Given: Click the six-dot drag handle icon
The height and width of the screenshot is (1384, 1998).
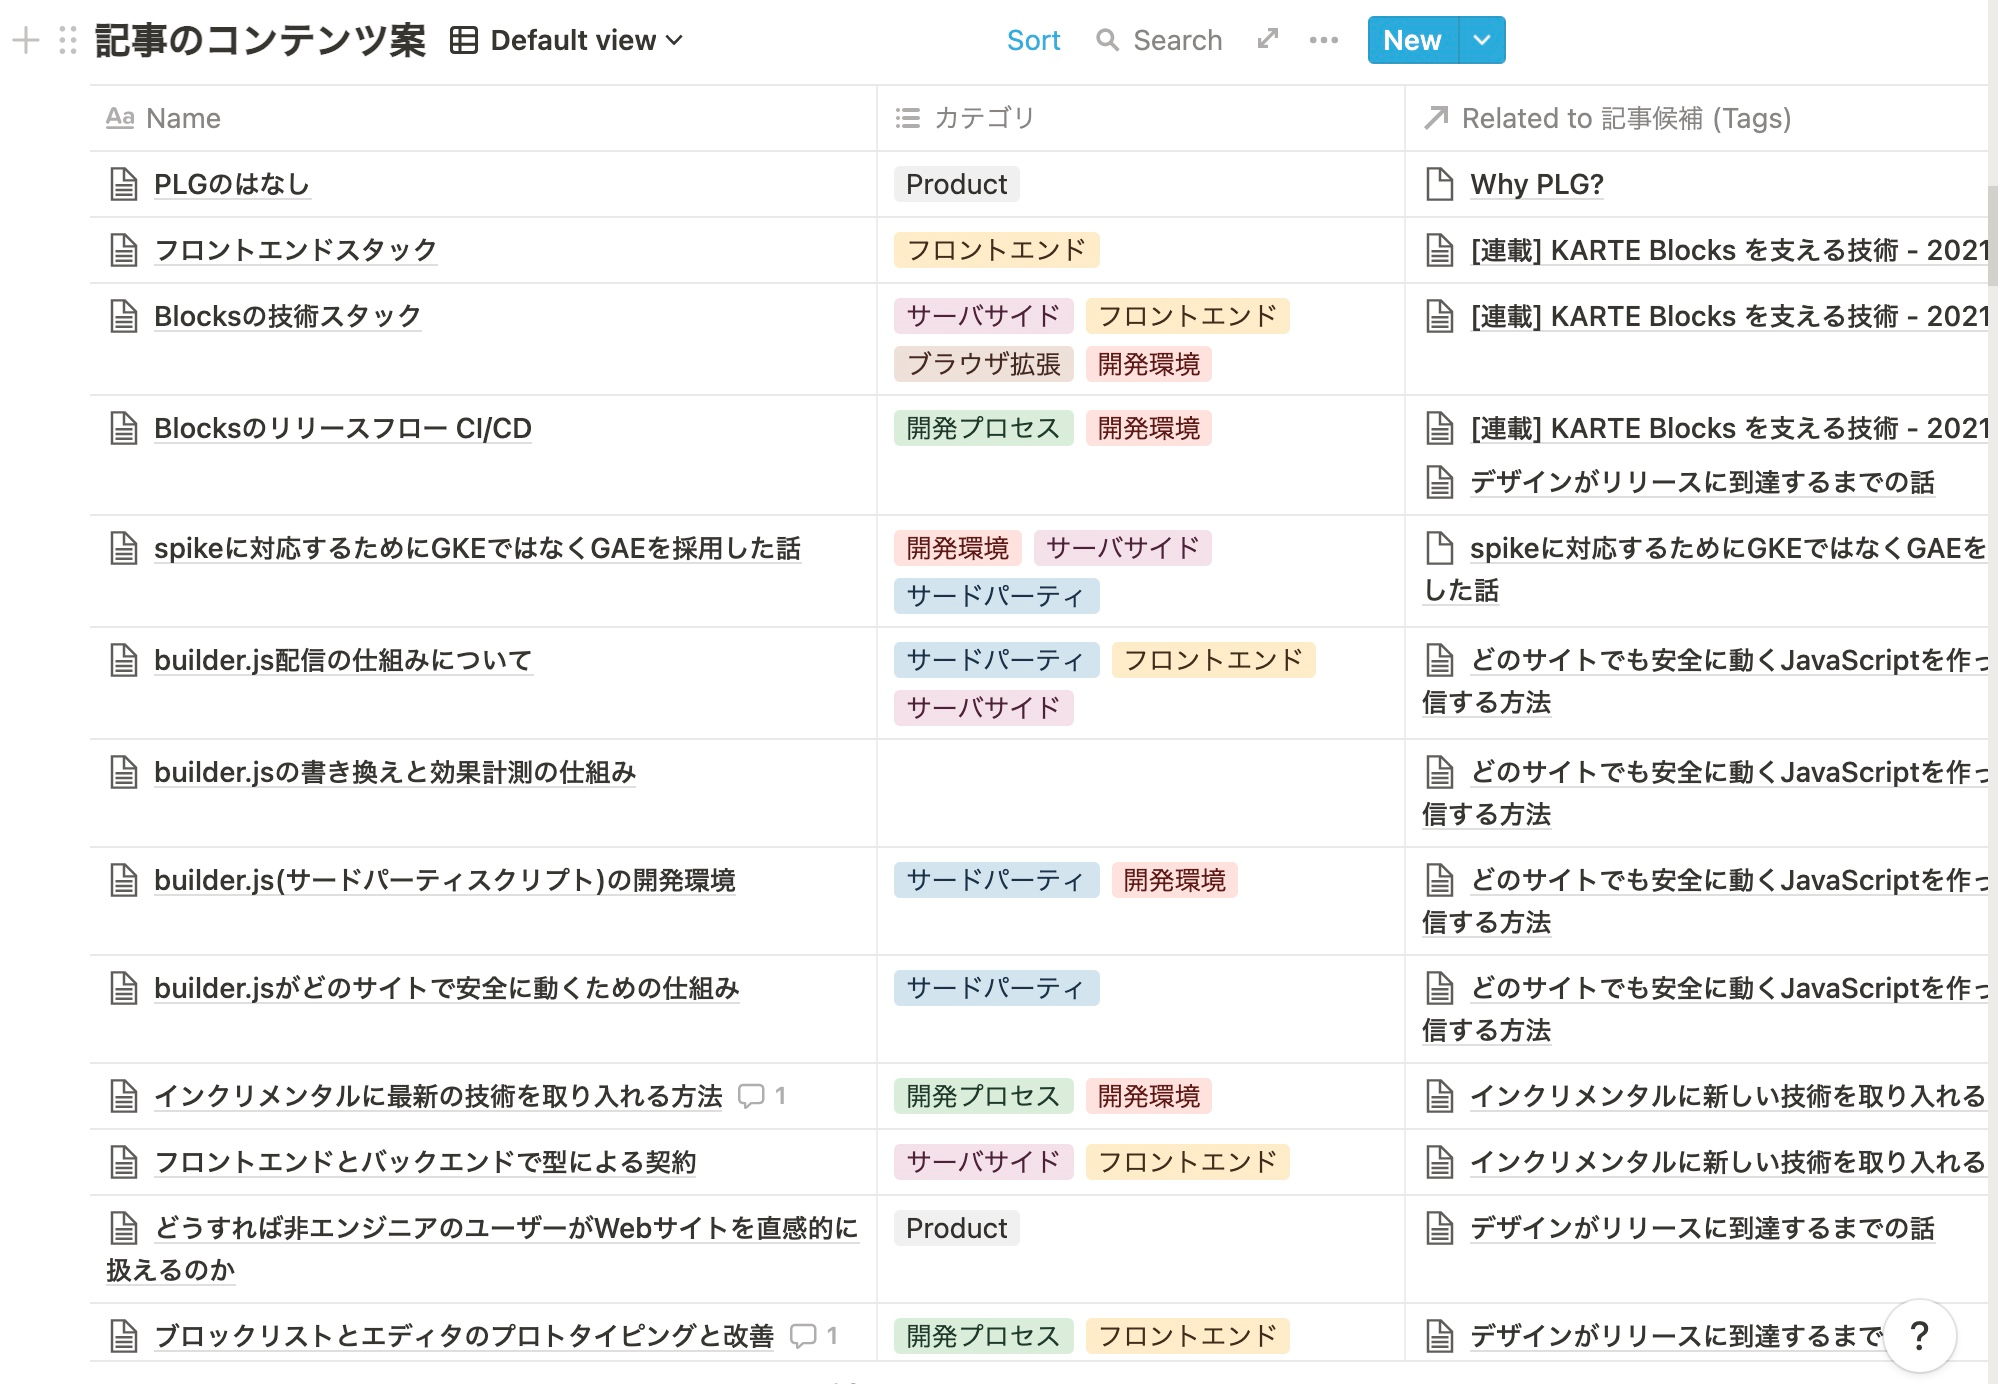Looking at the screenshot, I should (x=67, y=41).
